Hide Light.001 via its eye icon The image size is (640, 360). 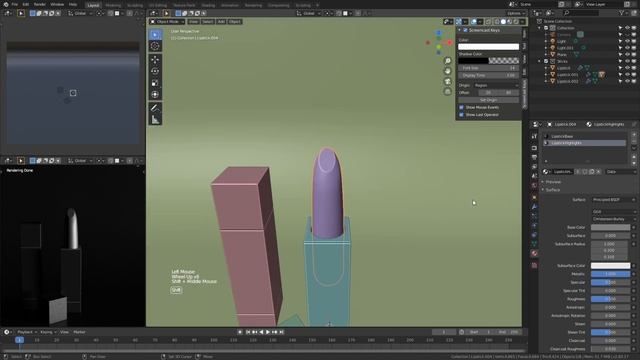coord(627,48)
